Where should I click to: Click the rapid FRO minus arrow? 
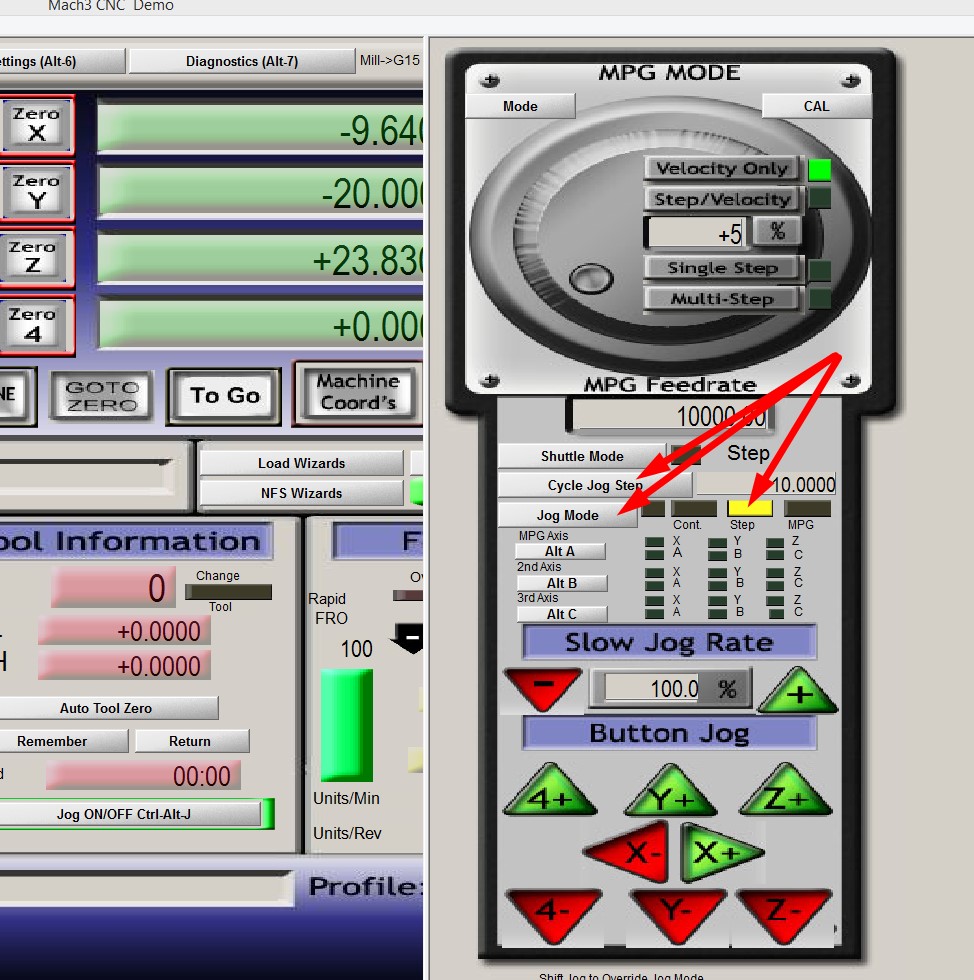coord(409,638)
